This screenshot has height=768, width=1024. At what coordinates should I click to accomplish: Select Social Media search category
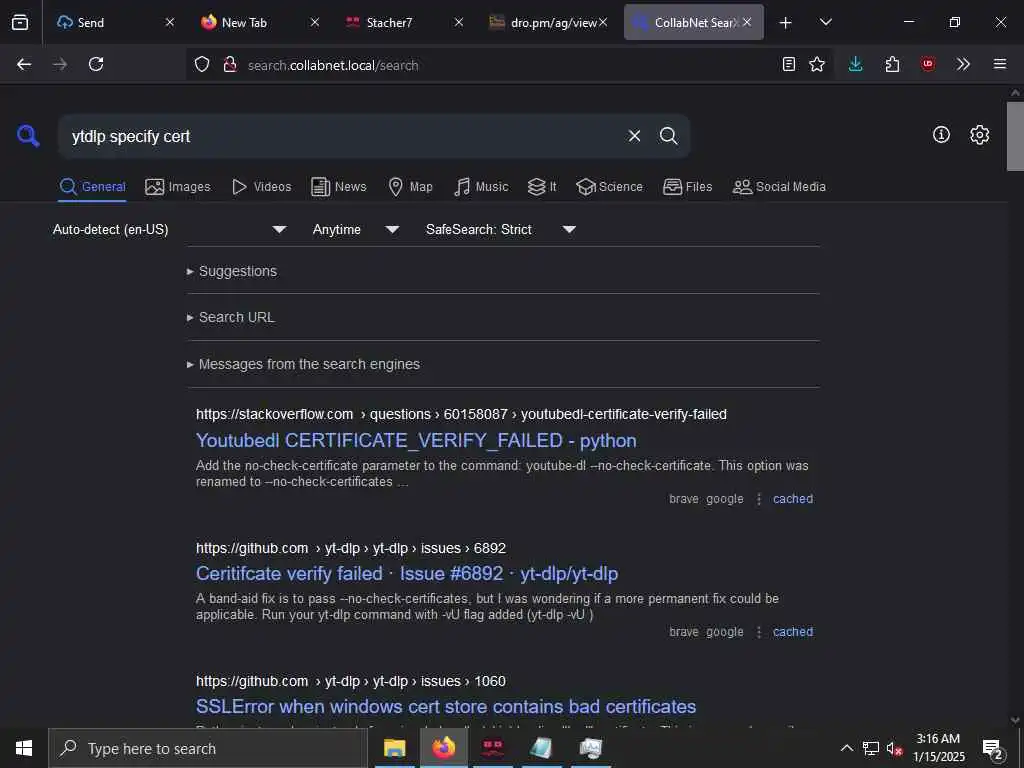[x=779, y=187]
